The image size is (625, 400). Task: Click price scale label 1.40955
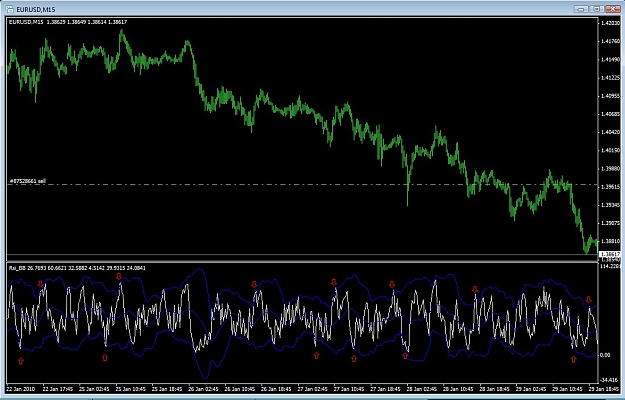610,96
